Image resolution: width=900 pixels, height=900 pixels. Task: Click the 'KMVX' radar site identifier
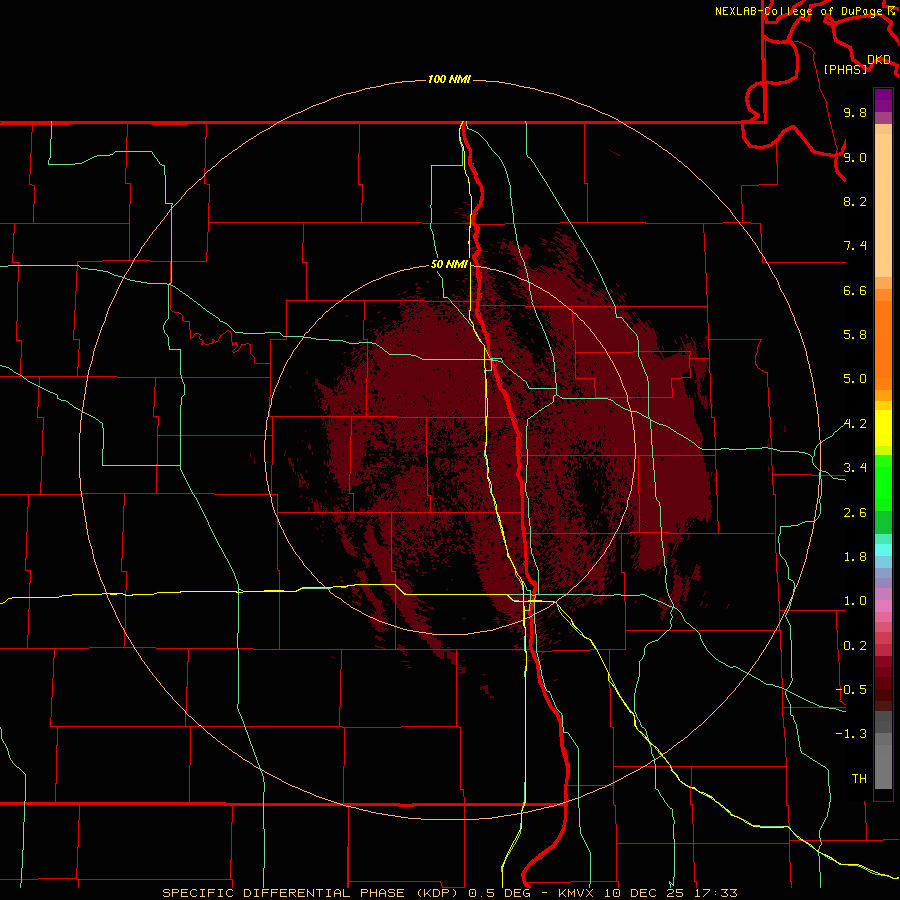[x=575, y=893]
